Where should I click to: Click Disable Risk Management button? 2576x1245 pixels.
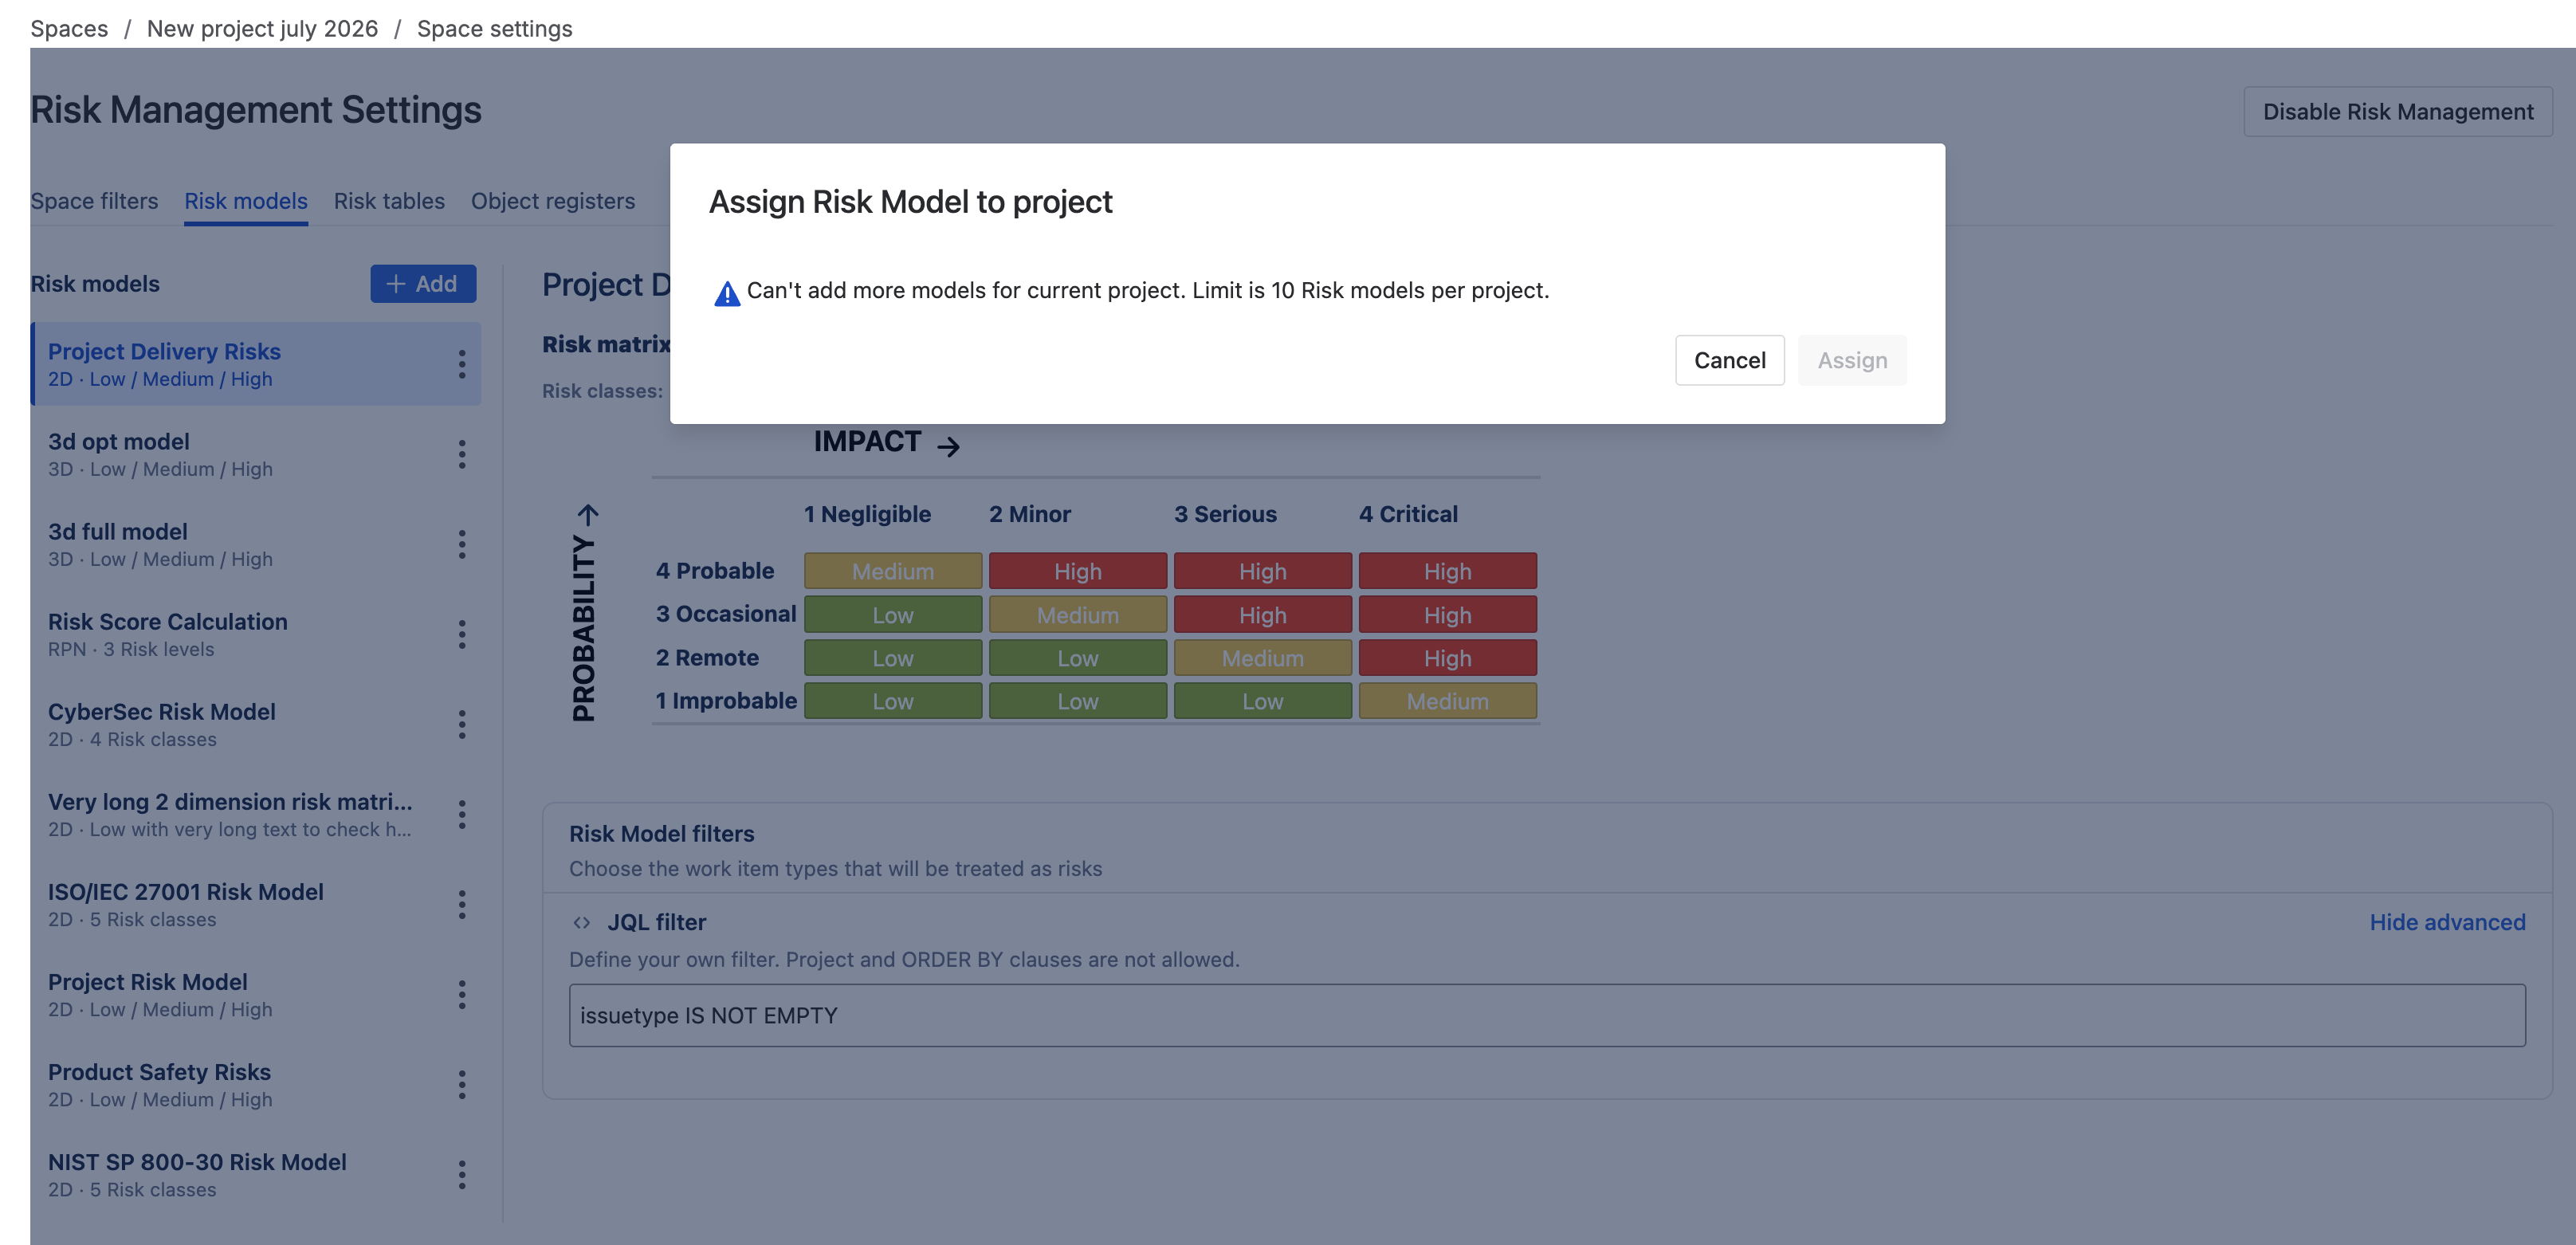tap(2398, 112)
